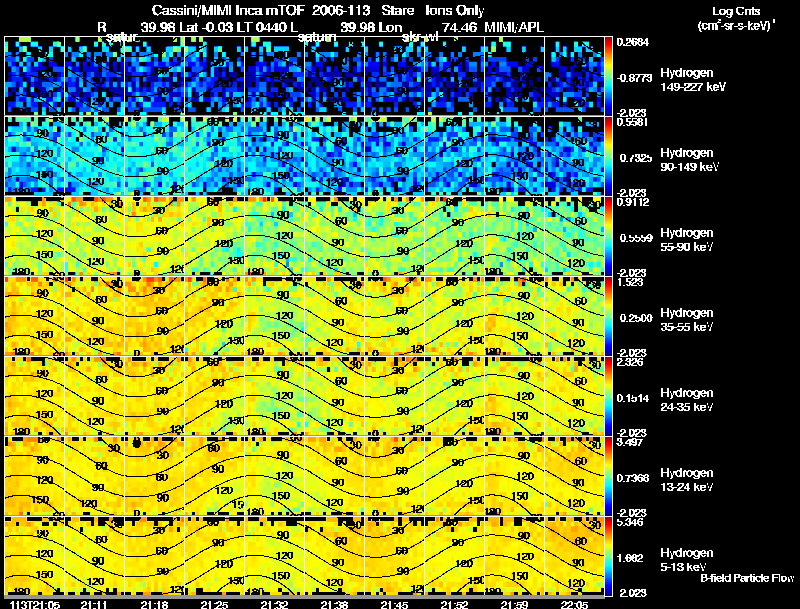Viewport: 800px width, 609px height.
Task: Click the 22:05 time axis marker
Action: click(574, 605)
